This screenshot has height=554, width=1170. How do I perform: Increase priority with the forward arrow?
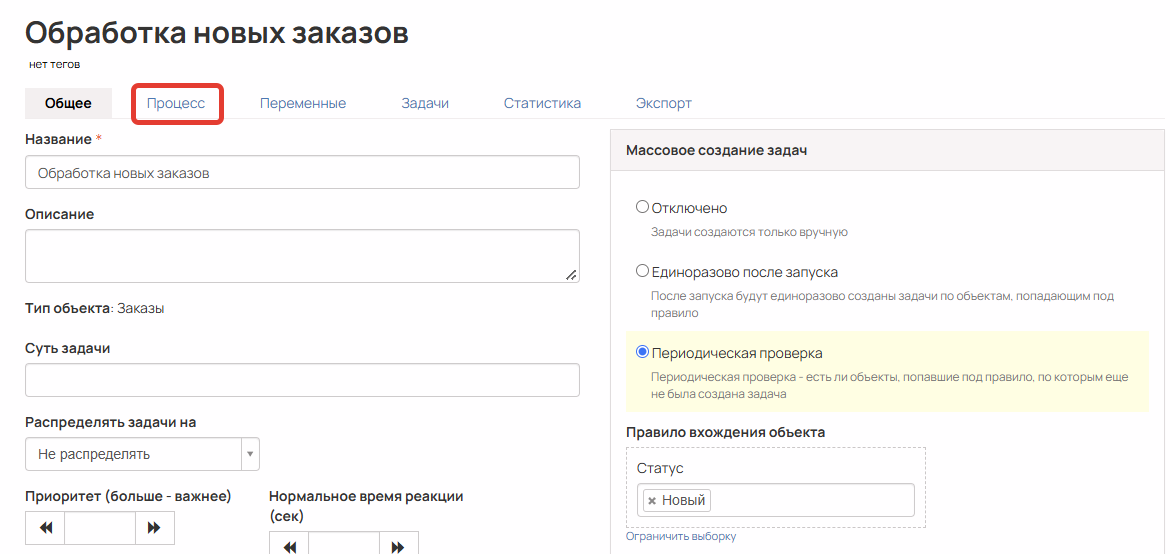click(154, 528)
